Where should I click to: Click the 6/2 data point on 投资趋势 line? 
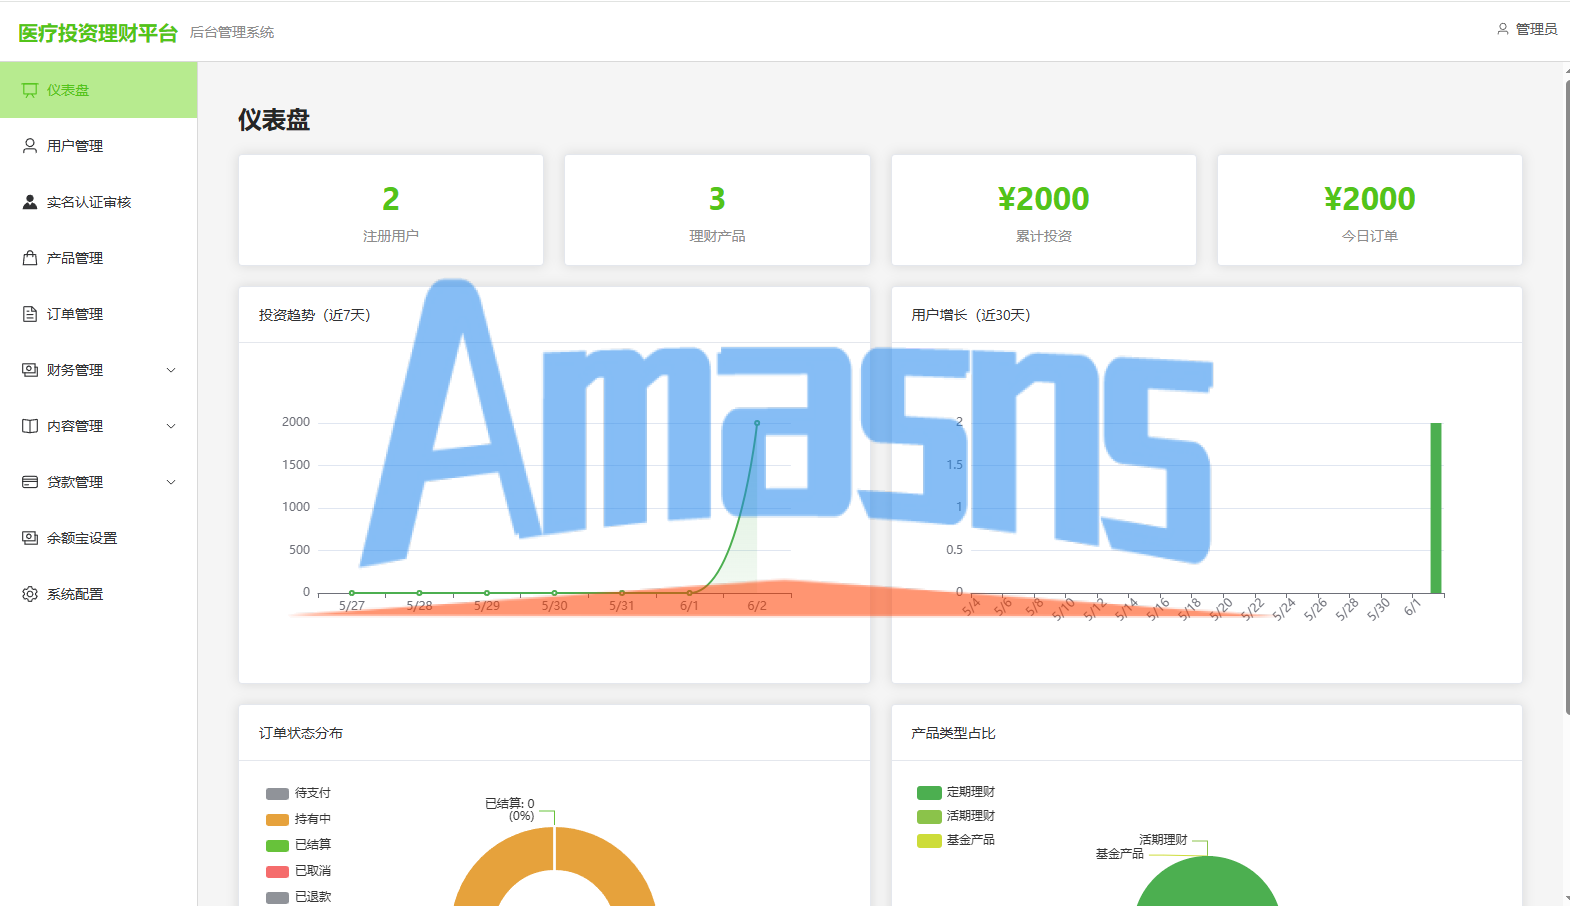757,423
